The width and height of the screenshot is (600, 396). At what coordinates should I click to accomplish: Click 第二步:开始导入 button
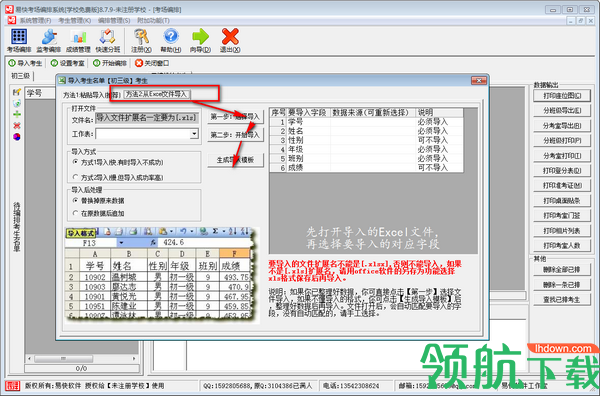coord(235,135)
